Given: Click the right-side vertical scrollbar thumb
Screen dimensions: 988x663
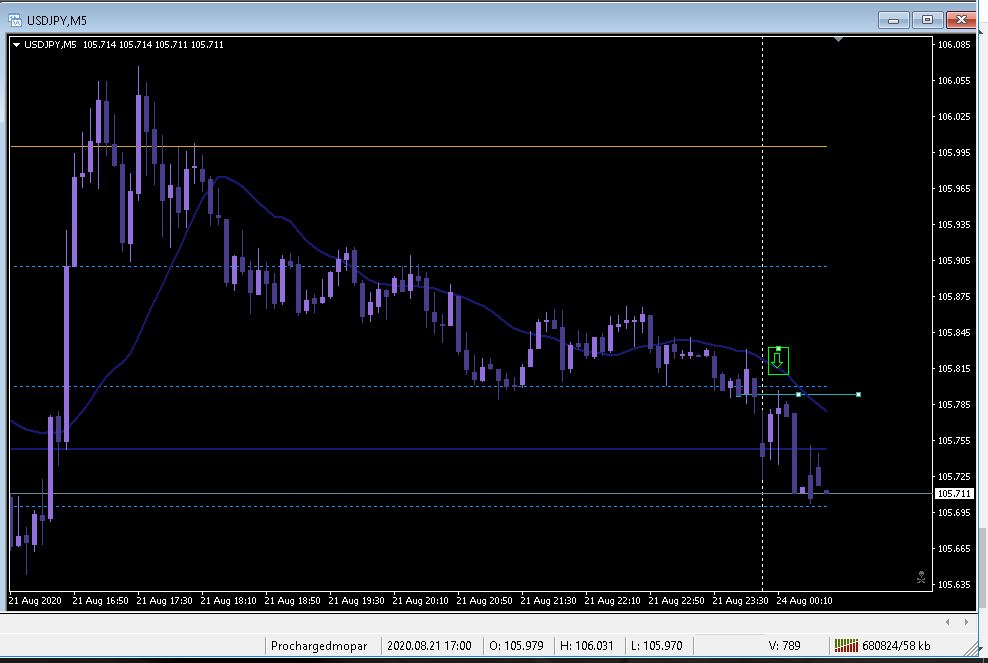Looking at the screenshot, I should pyautogui.click(x=982, y=570).
